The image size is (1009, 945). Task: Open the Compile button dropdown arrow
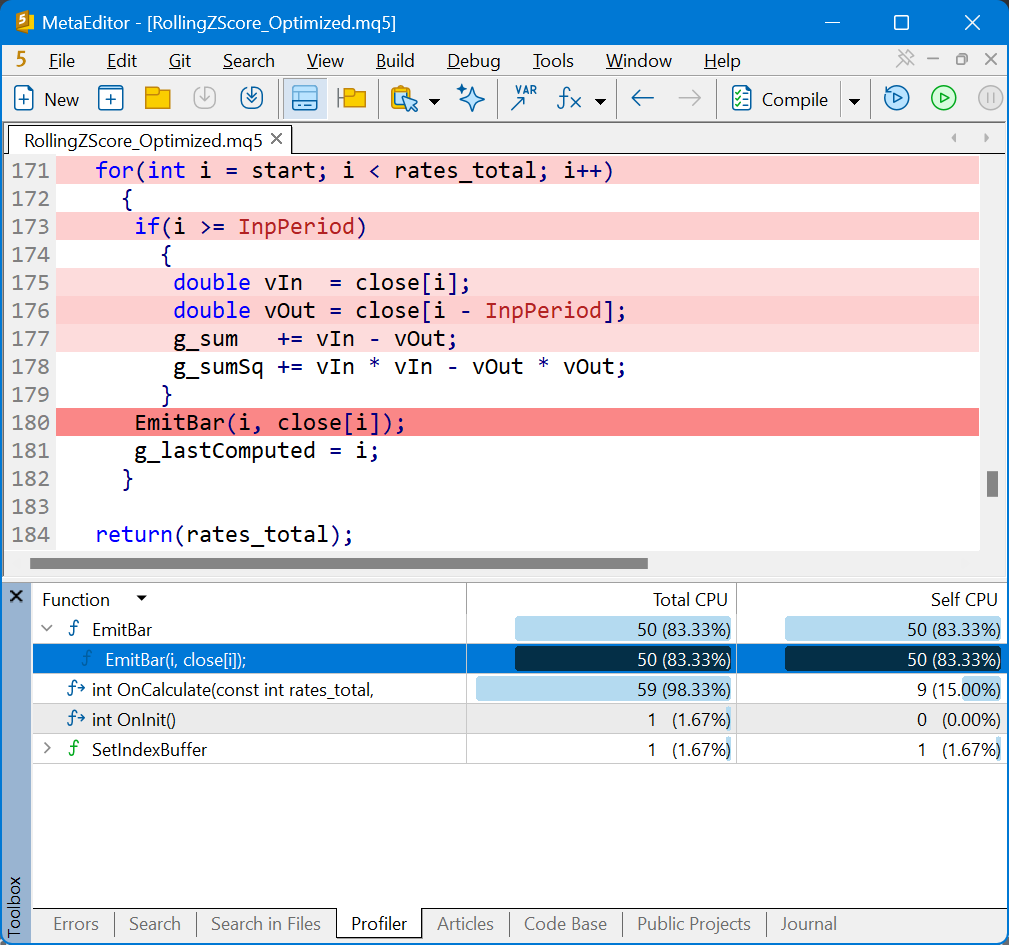[x=855, y=101]
